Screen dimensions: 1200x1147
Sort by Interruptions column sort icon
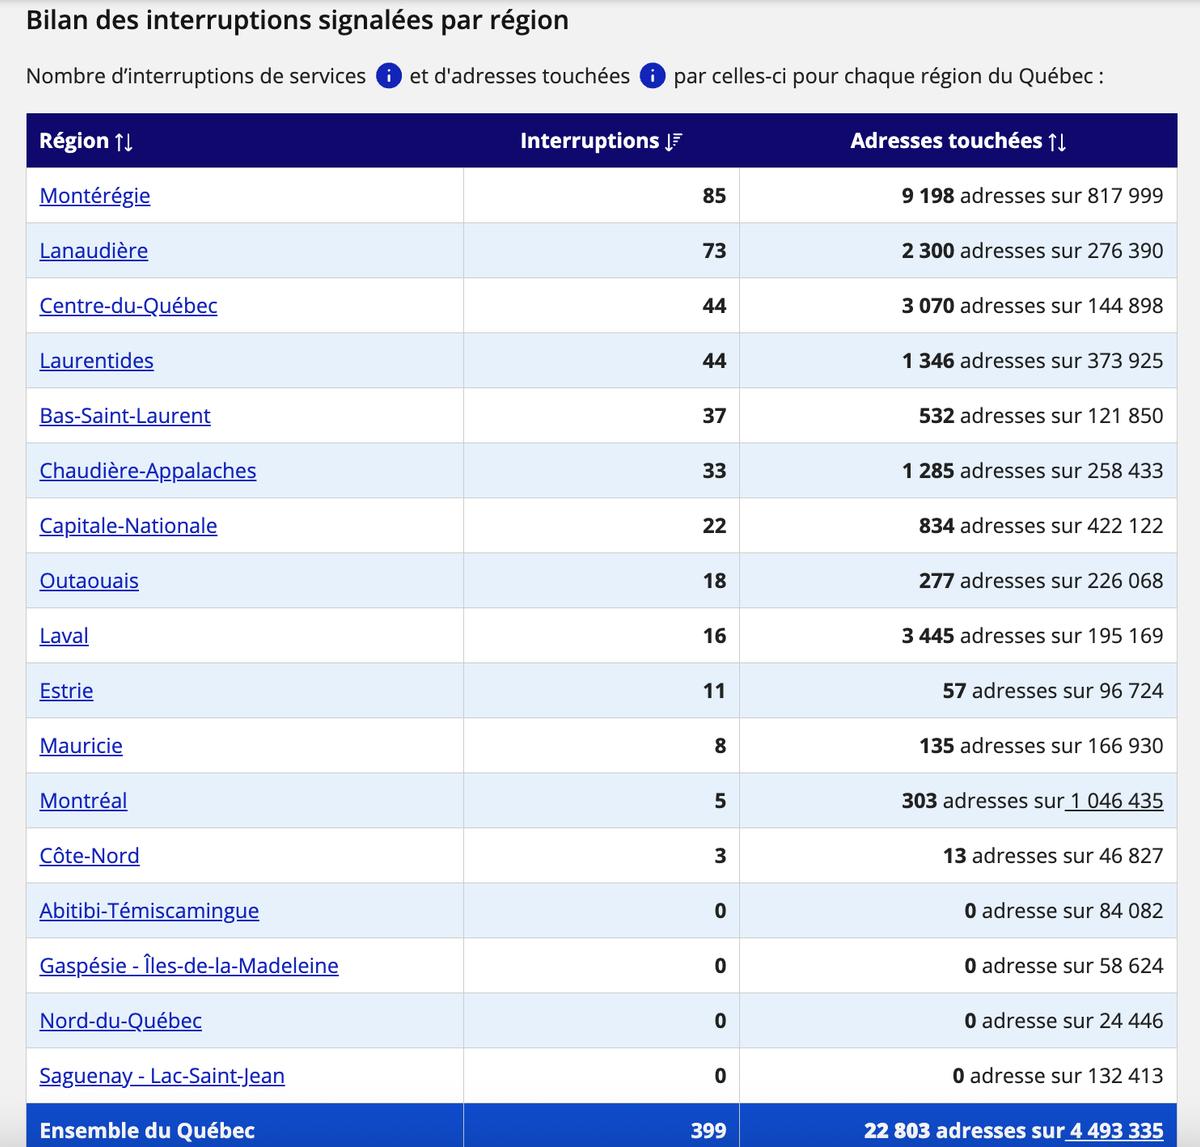coord(673,142)
